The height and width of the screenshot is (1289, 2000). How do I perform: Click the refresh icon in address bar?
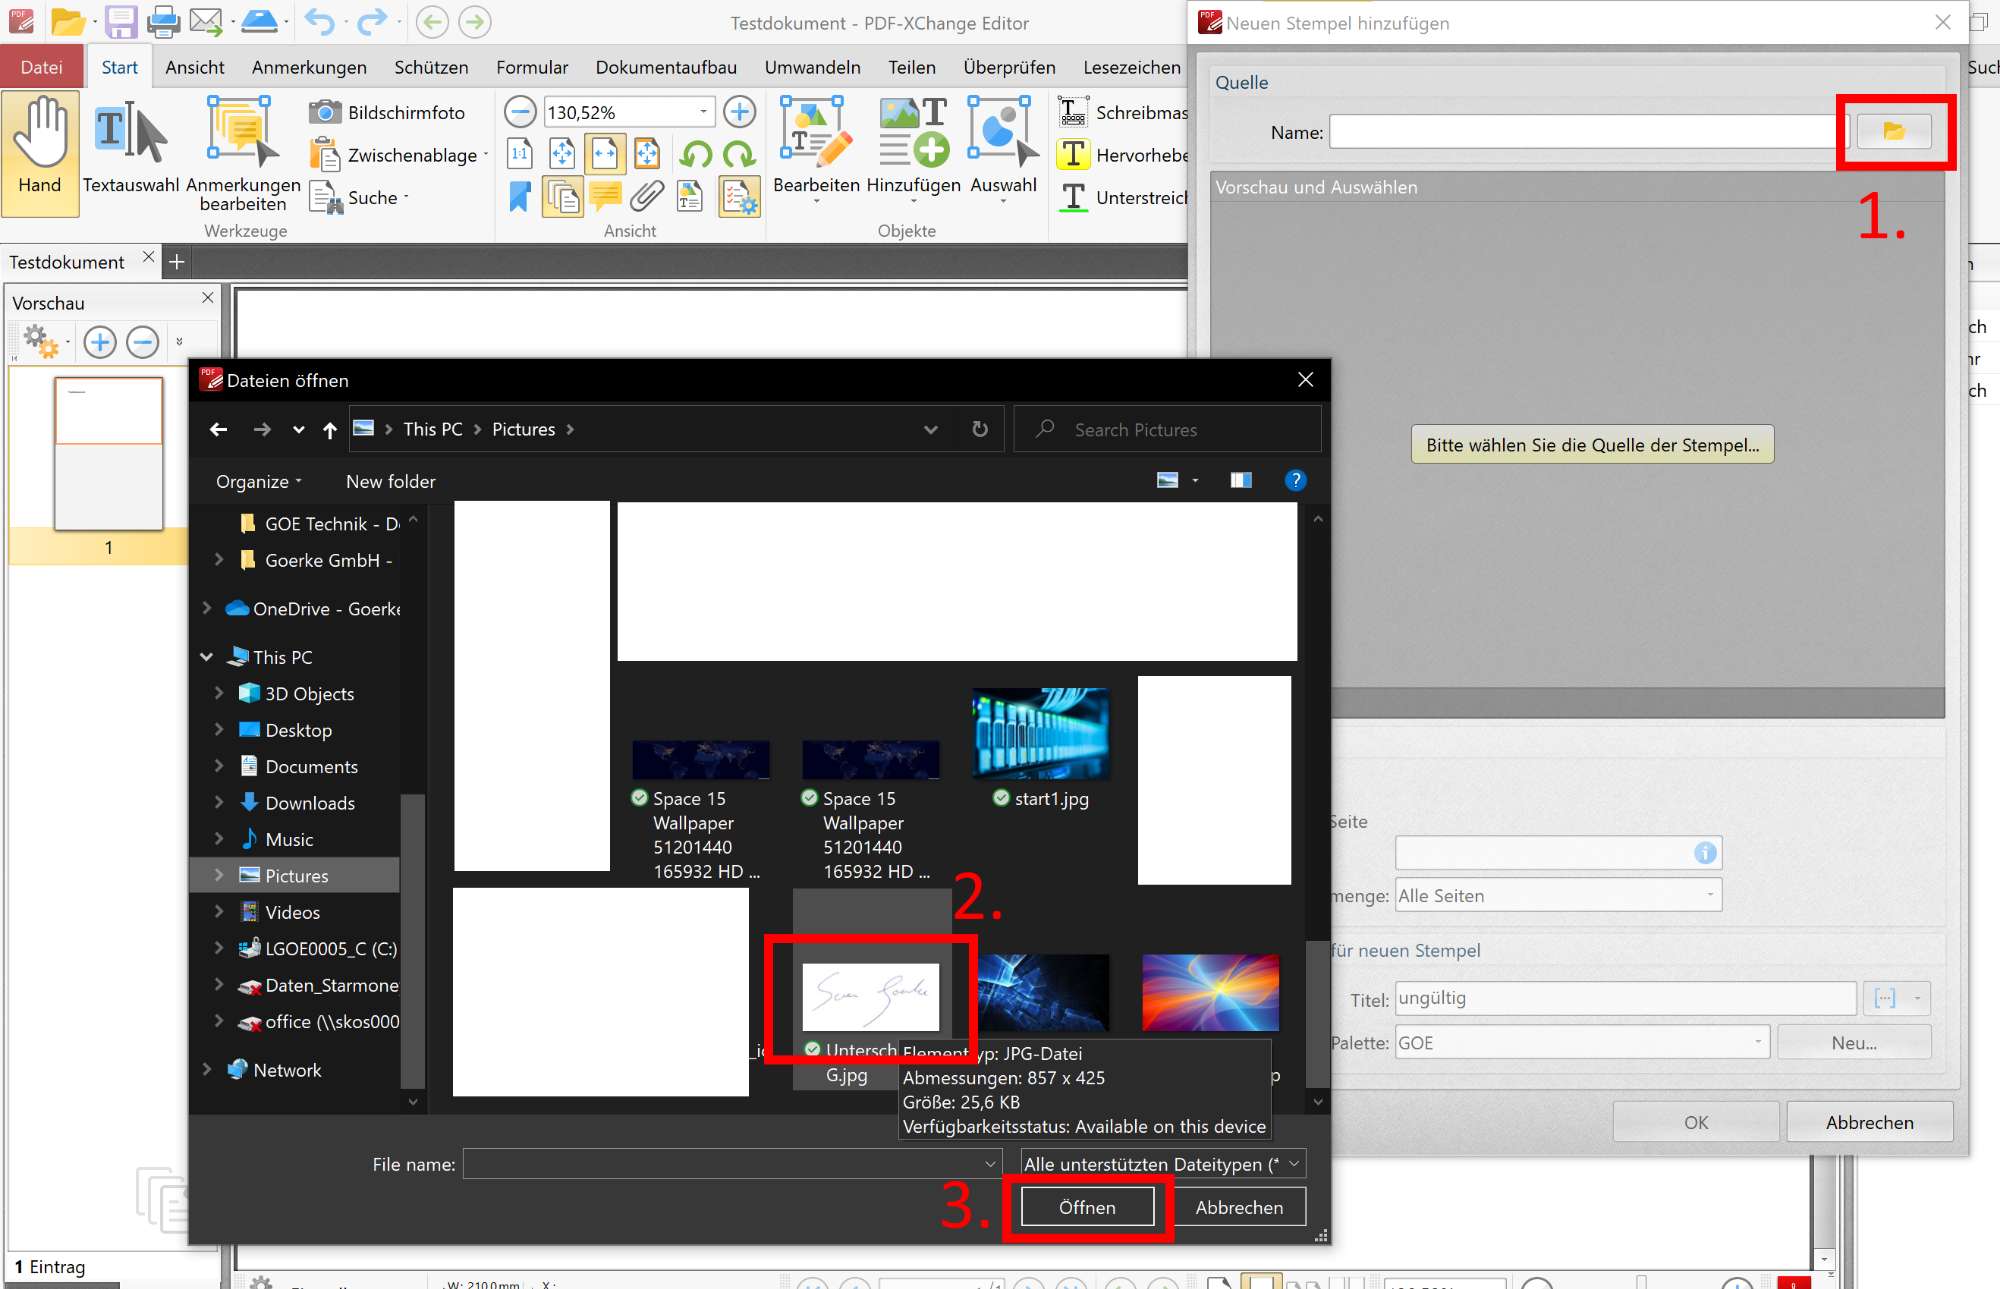[980, 429]
